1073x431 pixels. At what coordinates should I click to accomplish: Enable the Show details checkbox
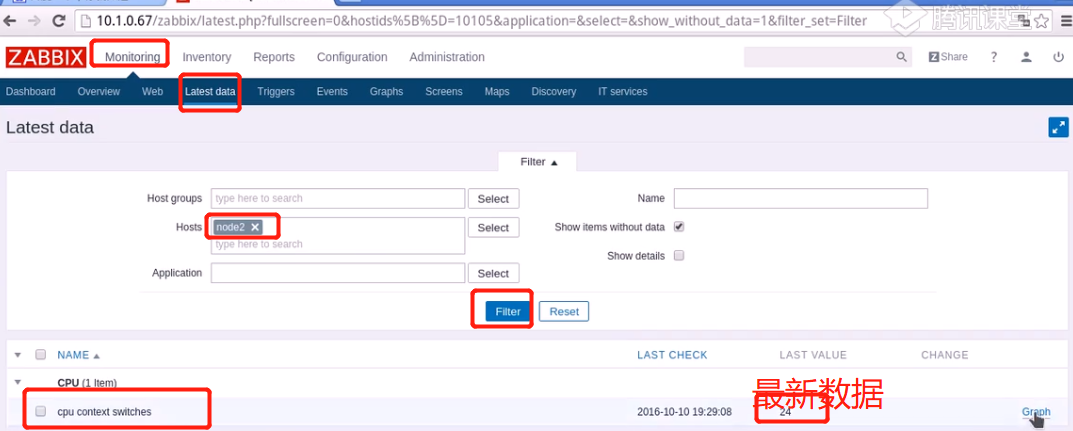click(x=680, y=256)
